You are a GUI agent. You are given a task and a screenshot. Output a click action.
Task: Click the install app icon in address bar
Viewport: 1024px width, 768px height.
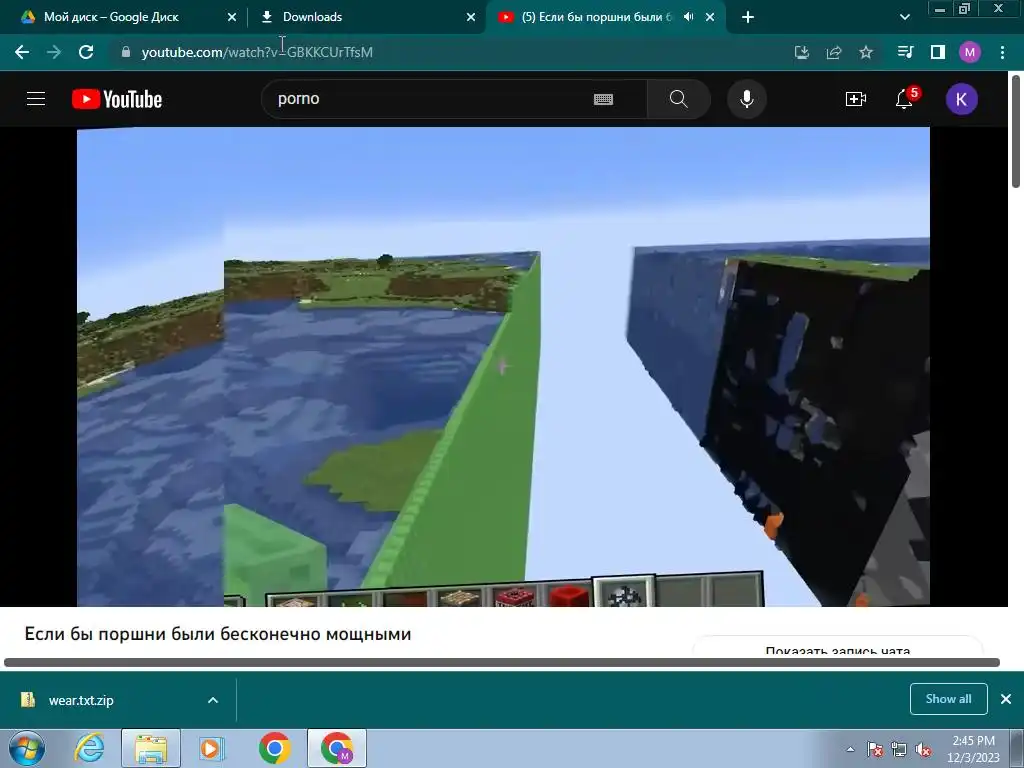tap(802, 52)
